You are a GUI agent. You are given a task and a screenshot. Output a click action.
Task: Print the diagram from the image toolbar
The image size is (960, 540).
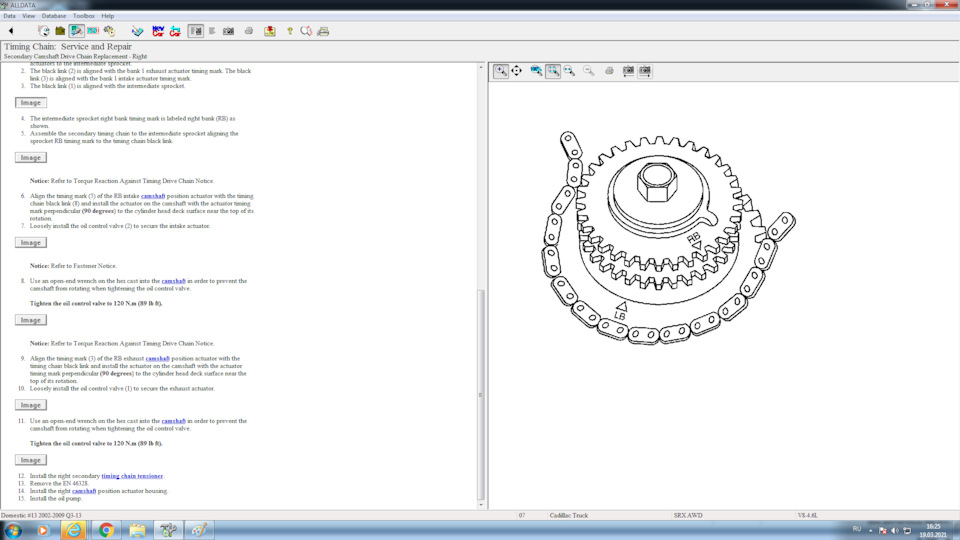point(609,71)
